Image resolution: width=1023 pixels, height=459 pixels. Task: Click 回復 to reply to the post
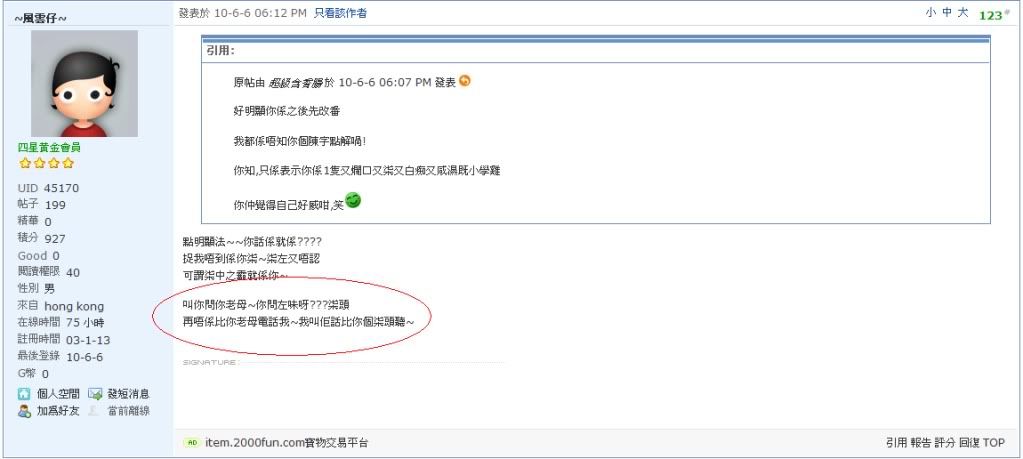pos(969,443)
